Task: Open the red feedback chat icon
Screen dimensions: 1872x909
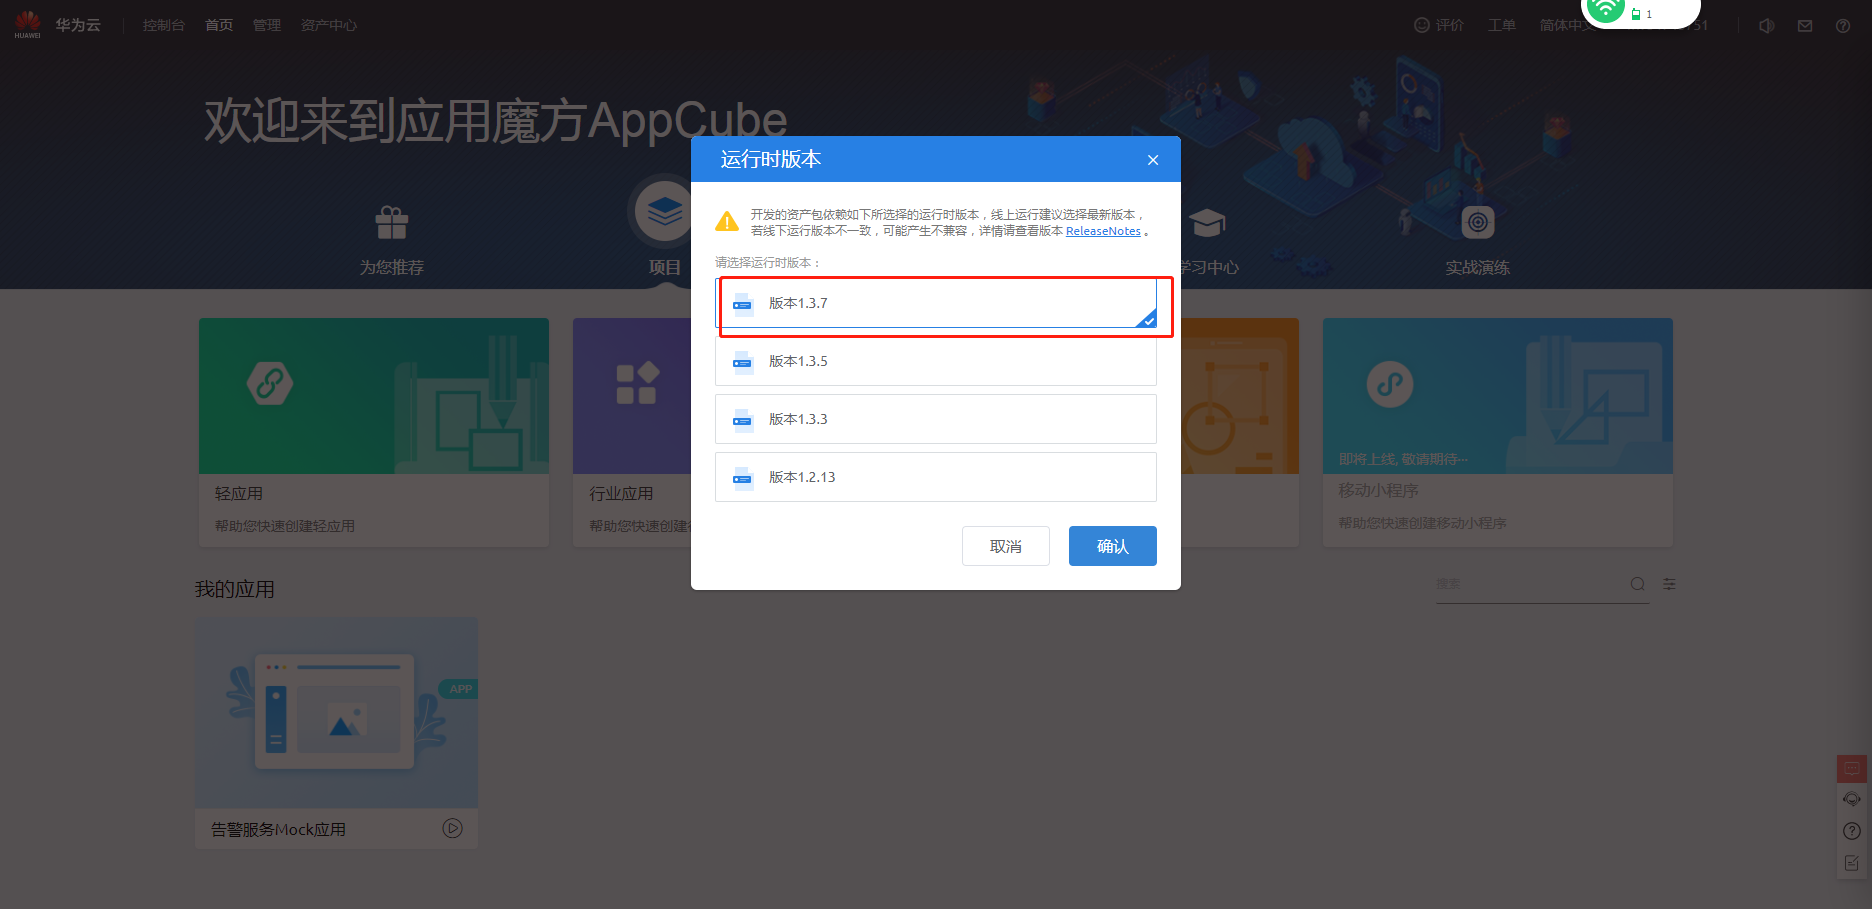Action: coord(1852,768)
